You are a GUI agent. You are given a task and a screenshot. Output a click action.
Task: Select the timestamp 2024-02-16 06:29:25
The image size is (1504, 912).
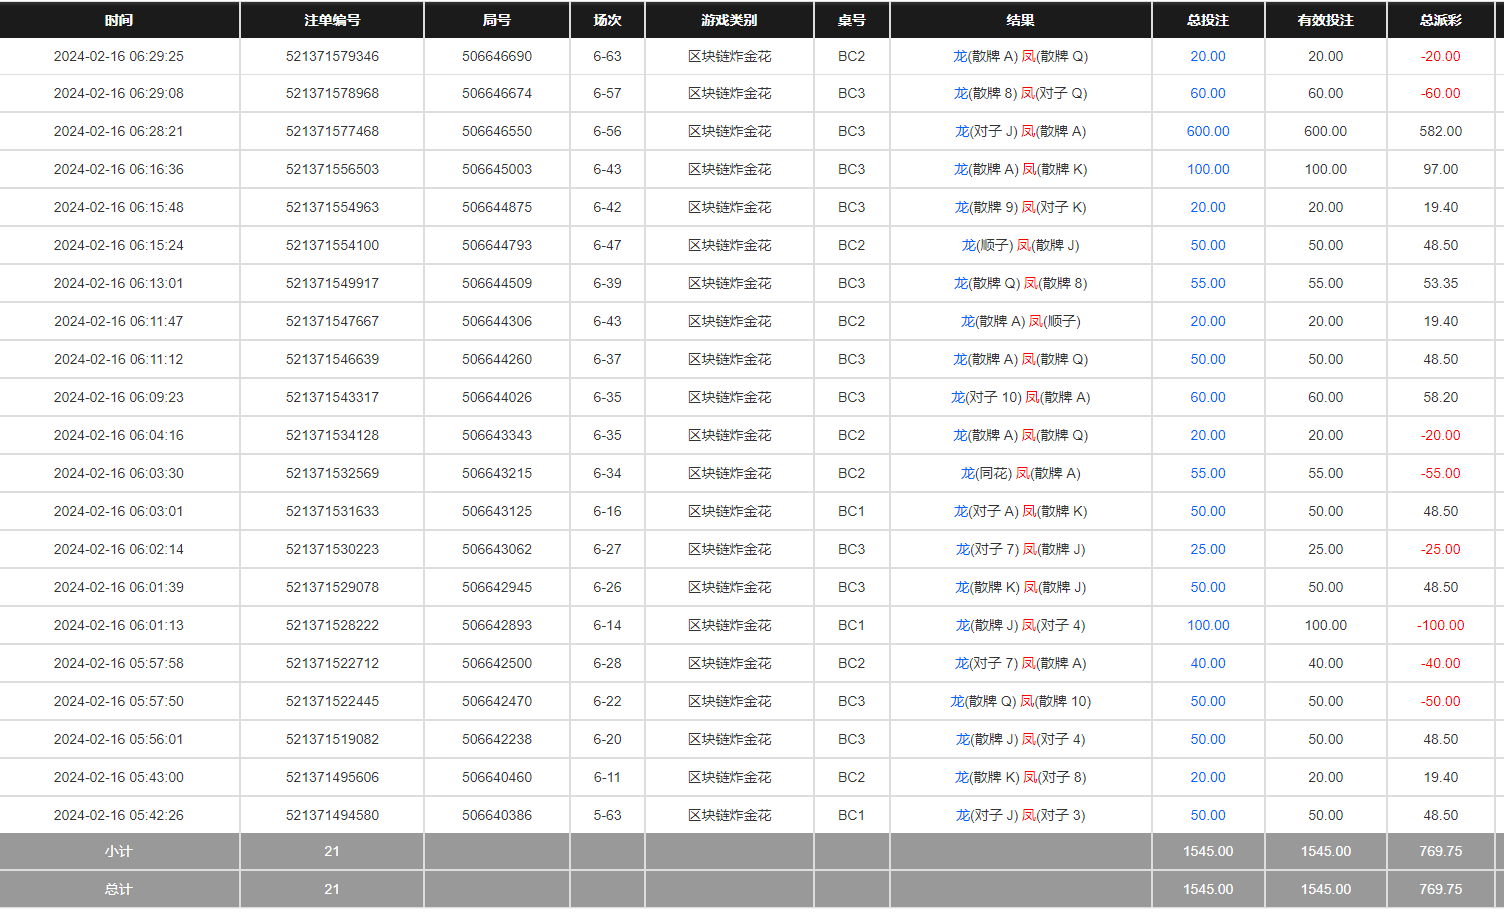[x=119, y=56]
